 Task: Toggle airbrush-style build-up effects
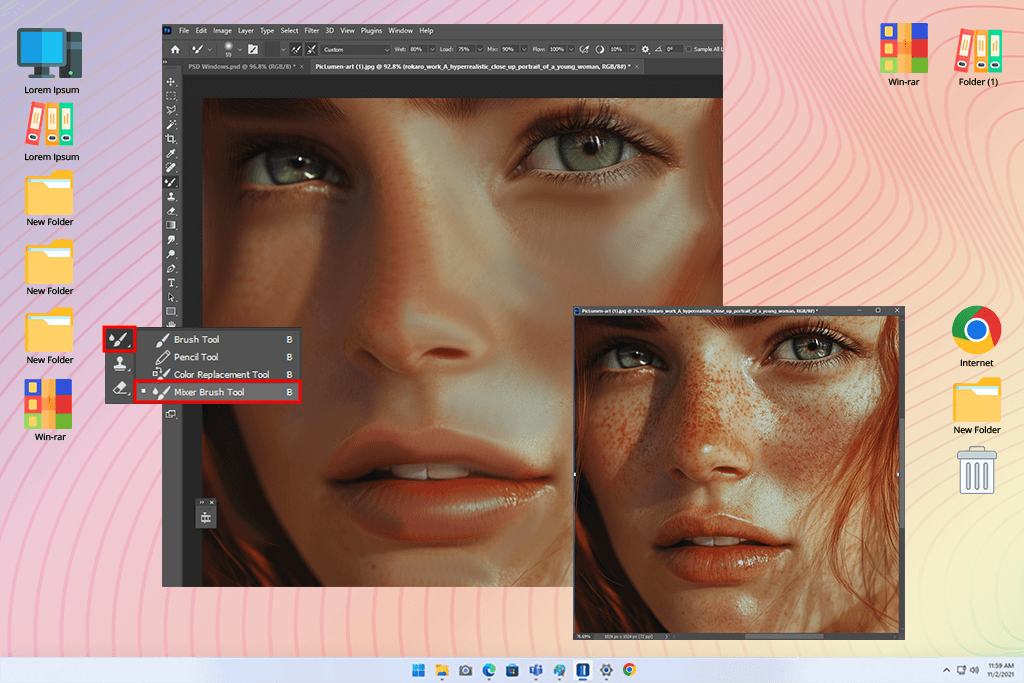pos(584,50)
